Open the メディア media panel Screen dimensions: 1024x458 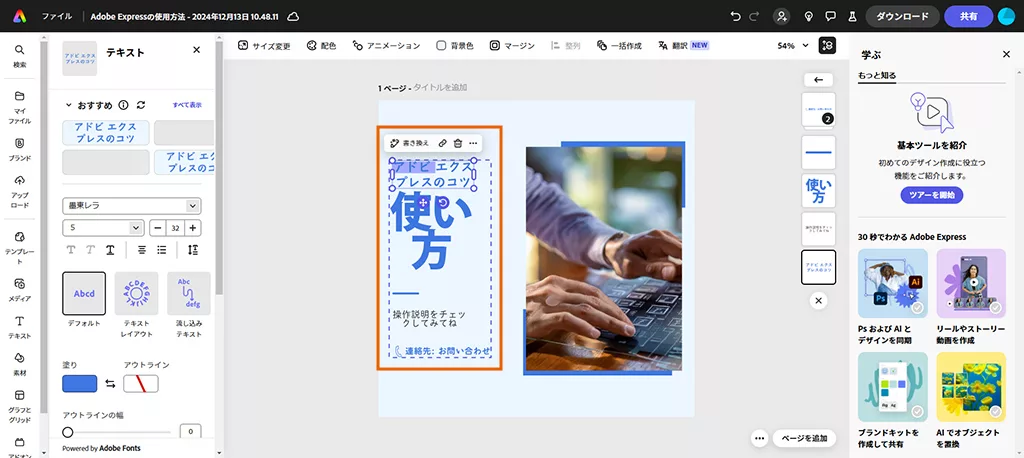[20, 289]
